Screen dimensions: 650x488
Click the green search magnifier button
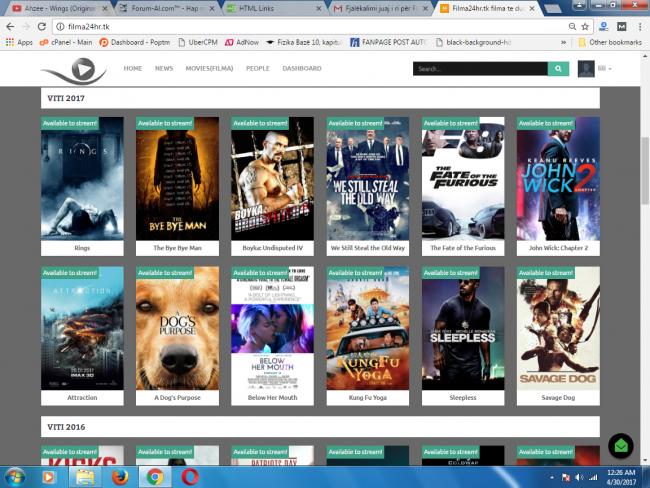[x=558, y=69]
